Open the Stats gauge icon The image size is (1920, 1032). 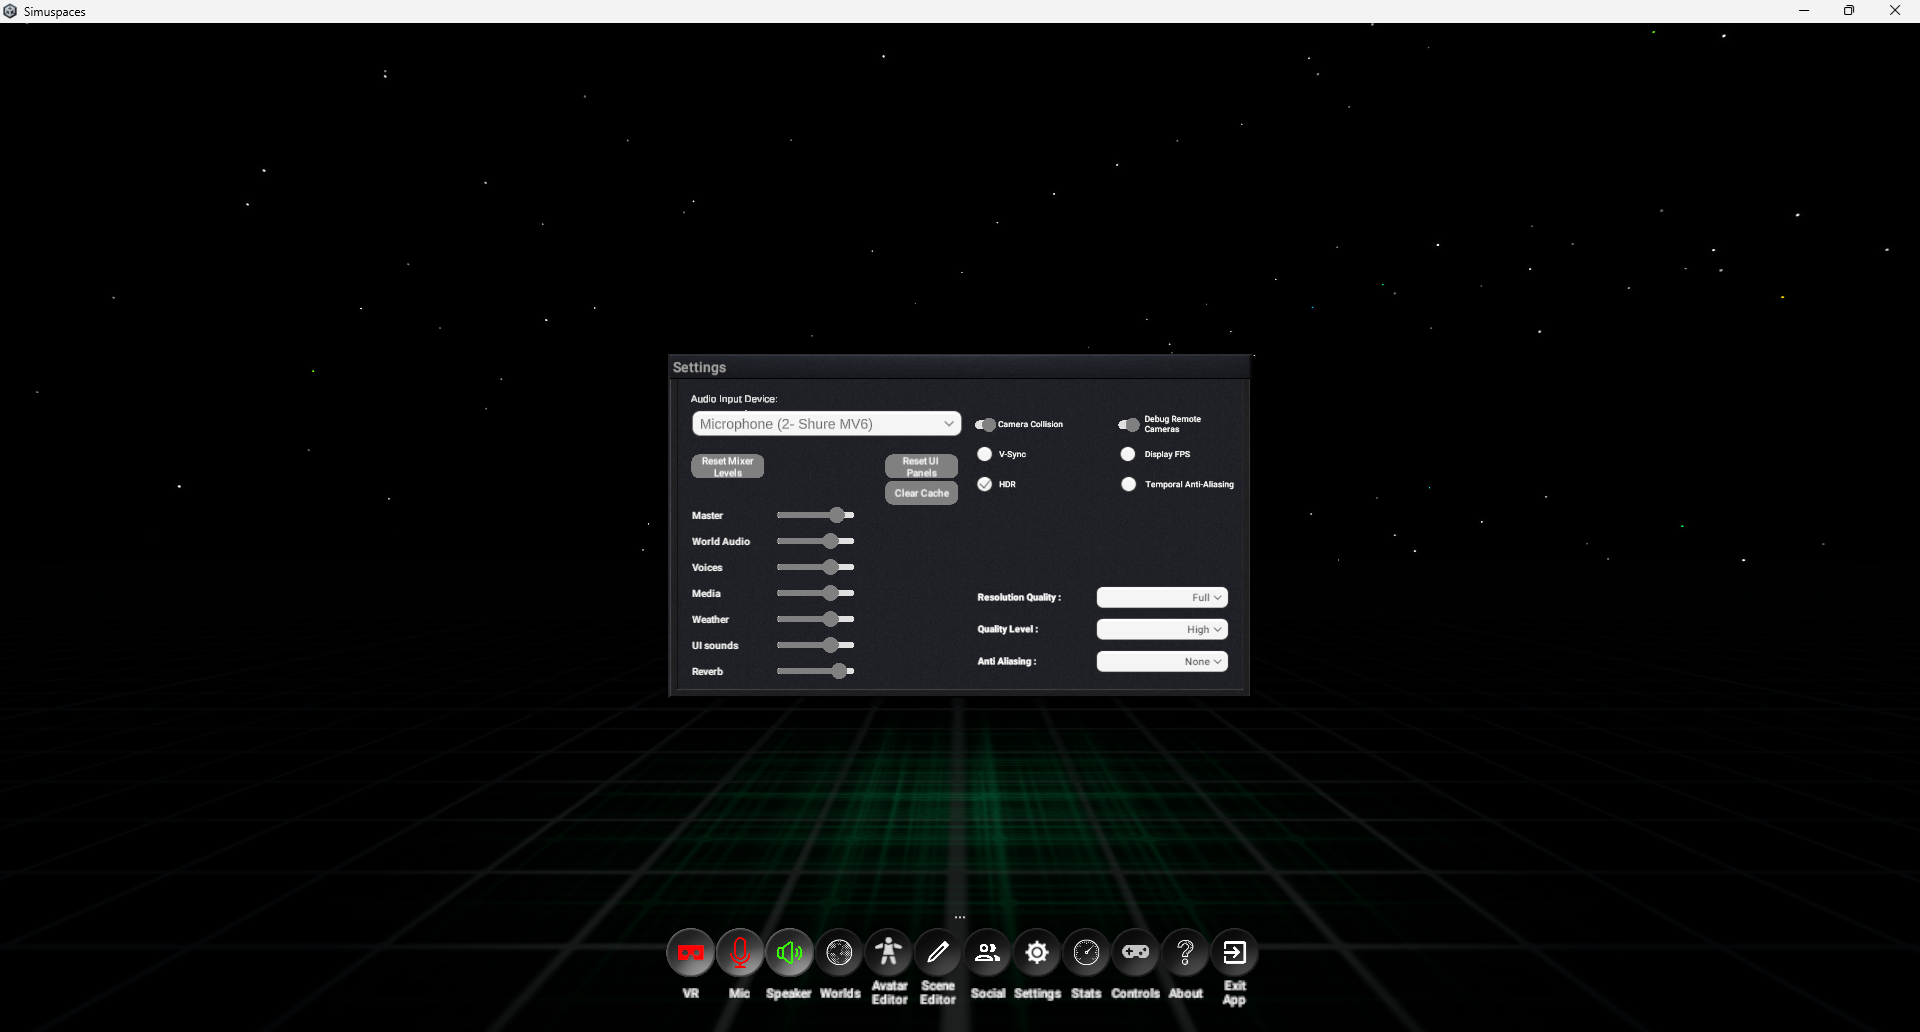[1086, 953]
